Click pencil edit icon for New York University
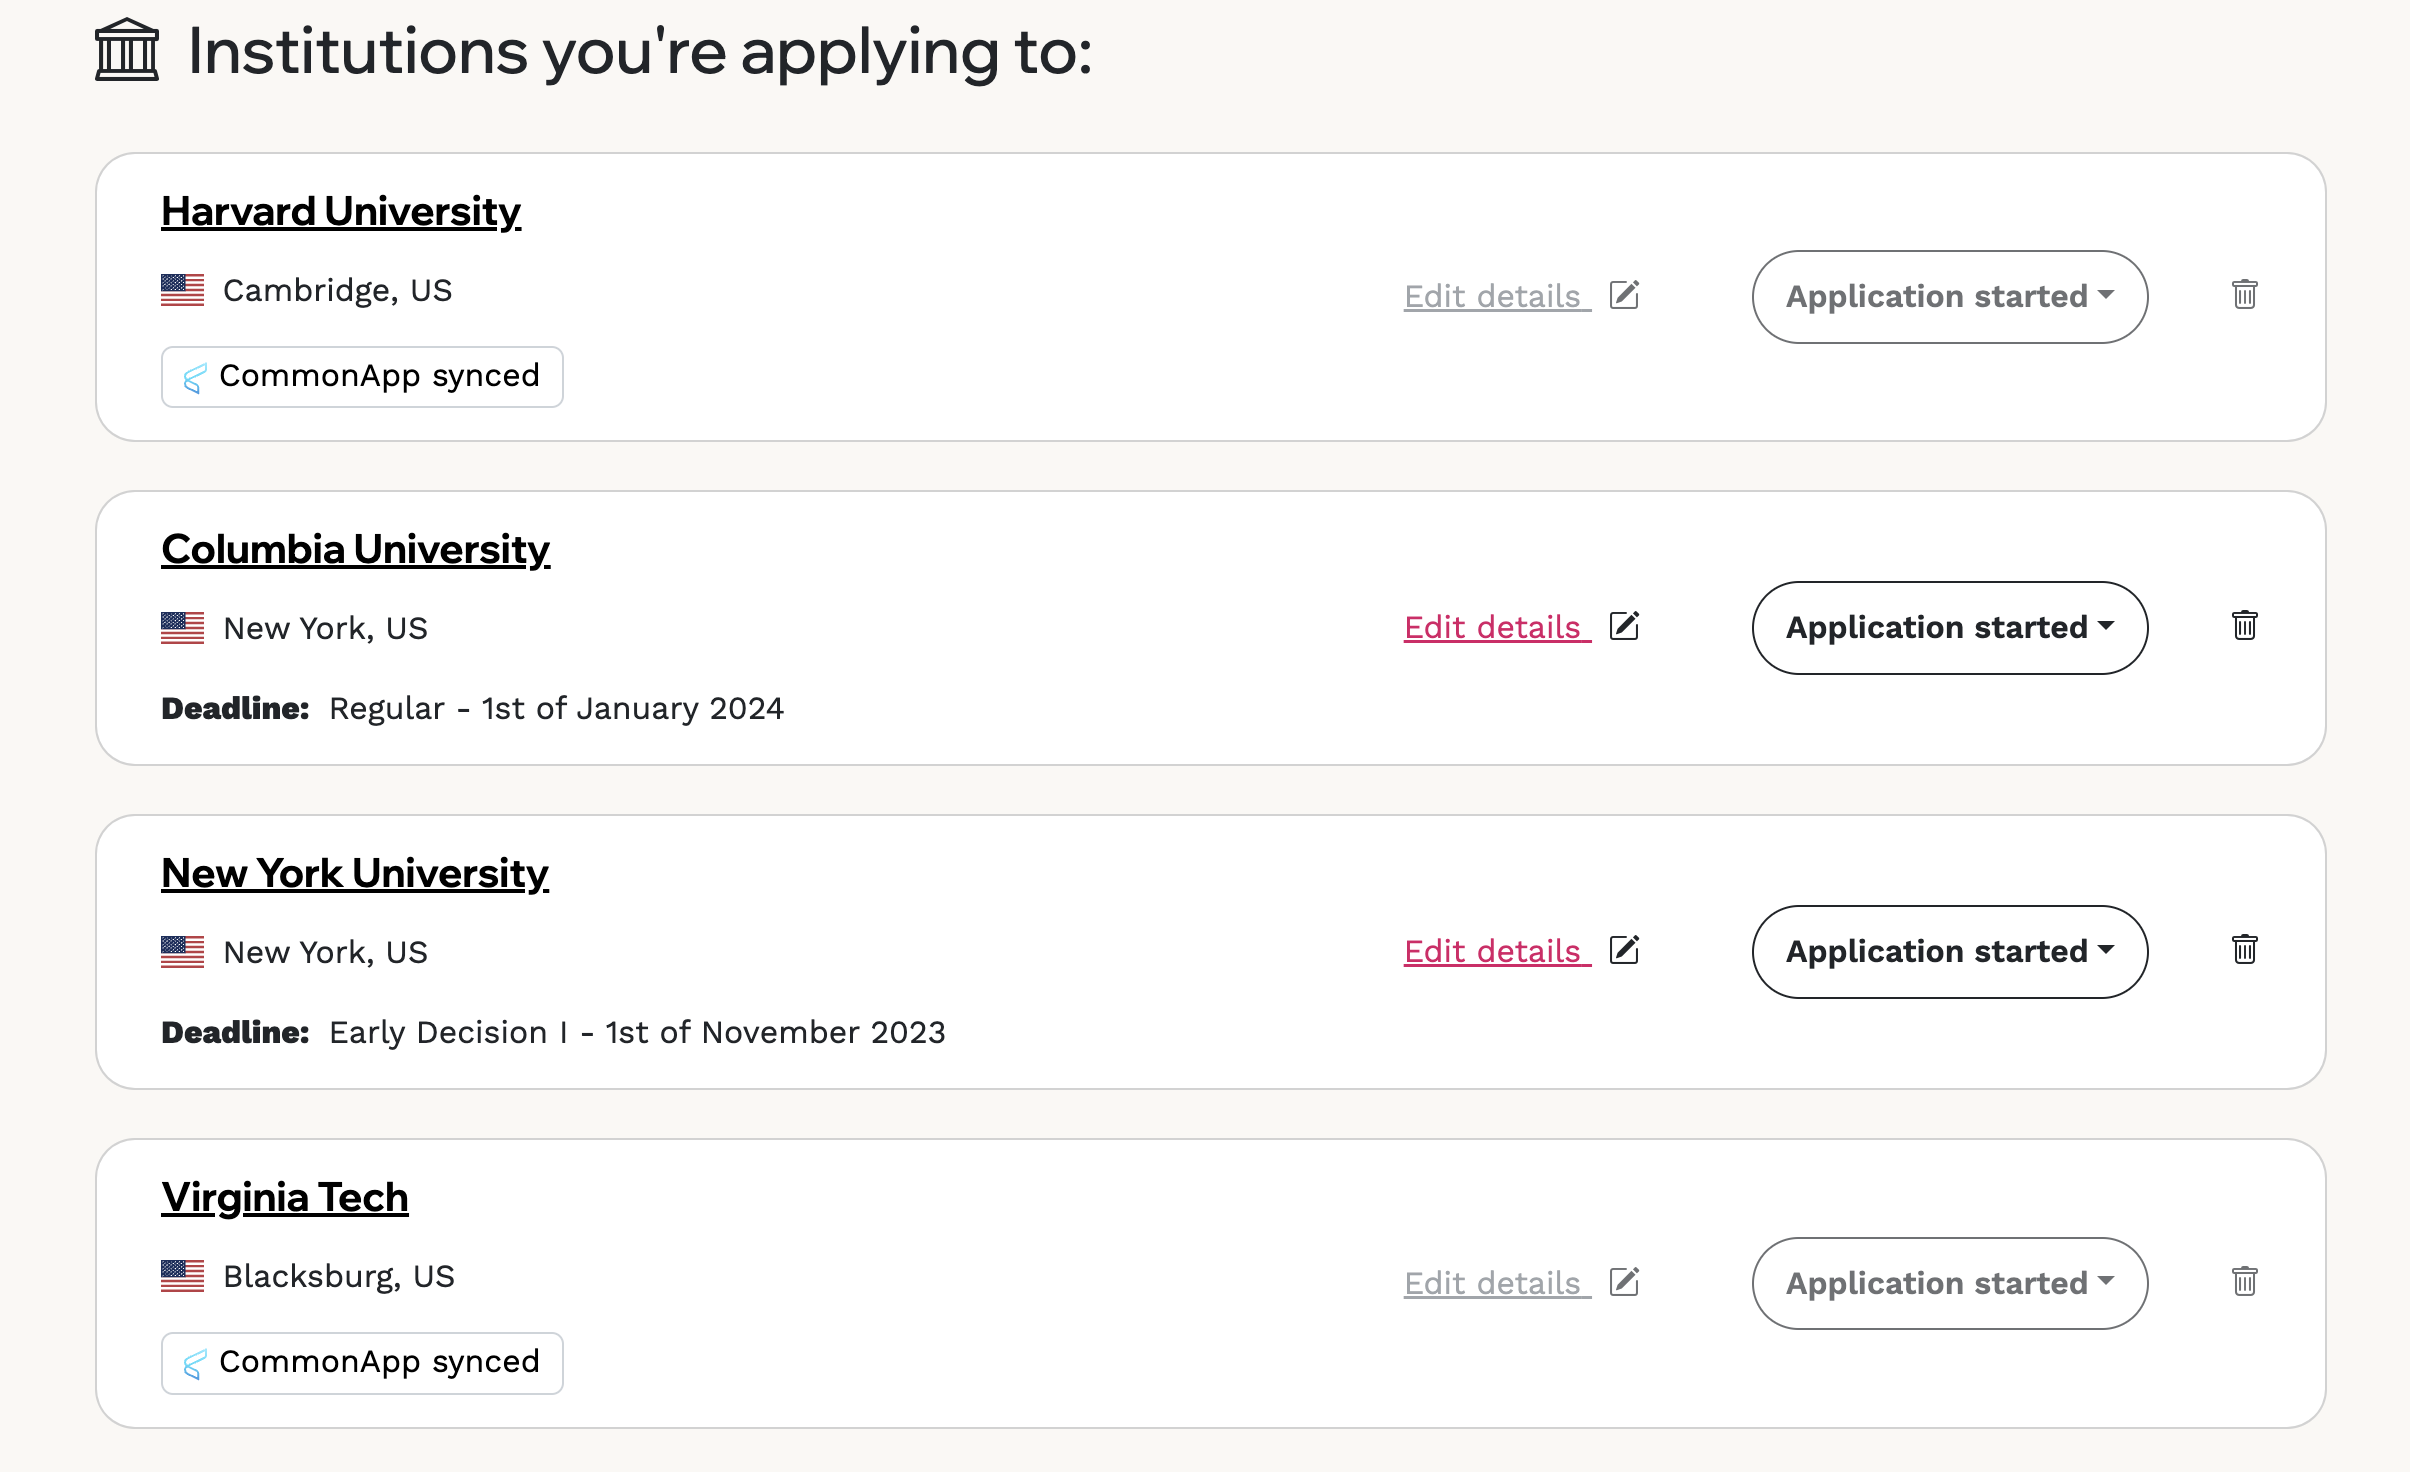 pos(1624,950)
